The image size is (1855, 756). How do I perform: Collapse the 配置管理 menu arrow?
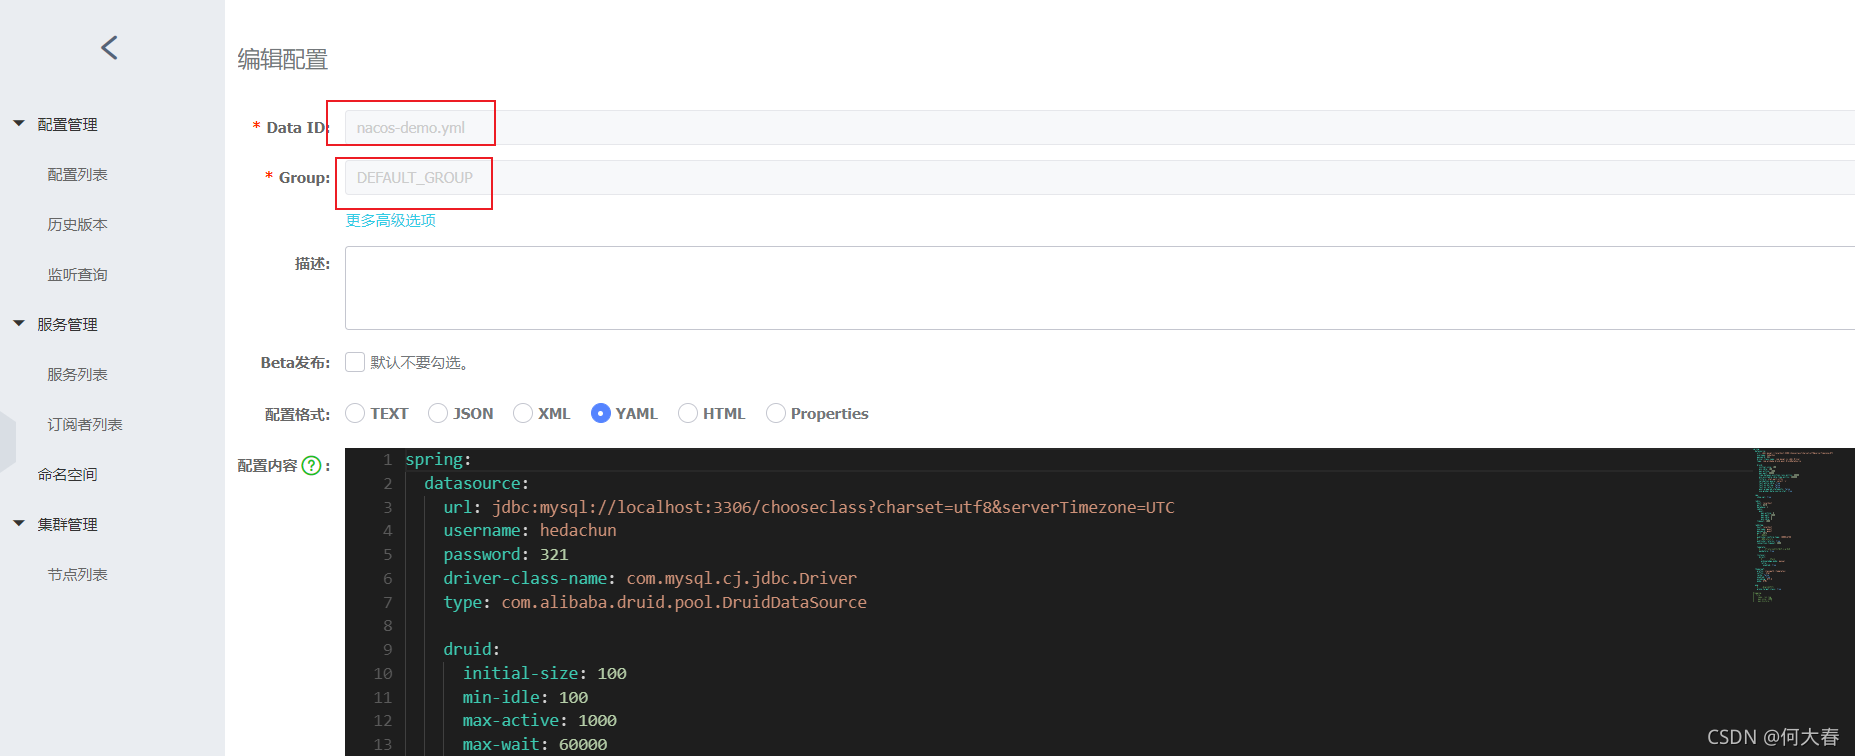(x=19, y=124)
